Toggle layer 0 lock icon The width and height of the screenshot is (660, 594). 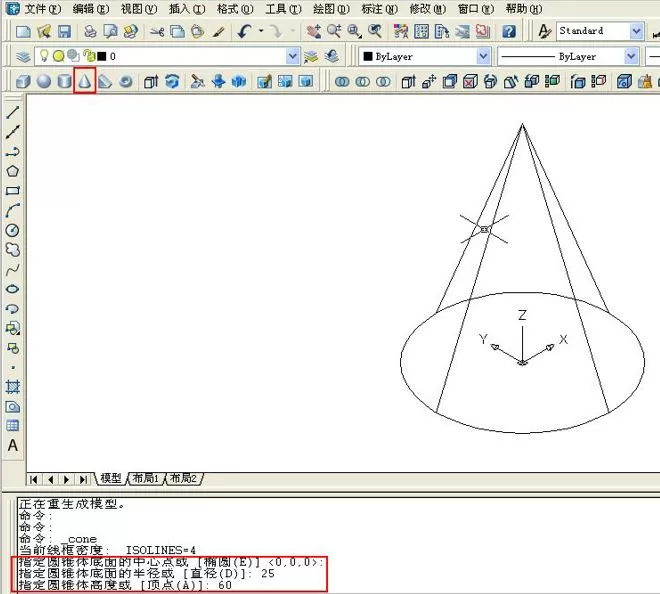point(89,56)
